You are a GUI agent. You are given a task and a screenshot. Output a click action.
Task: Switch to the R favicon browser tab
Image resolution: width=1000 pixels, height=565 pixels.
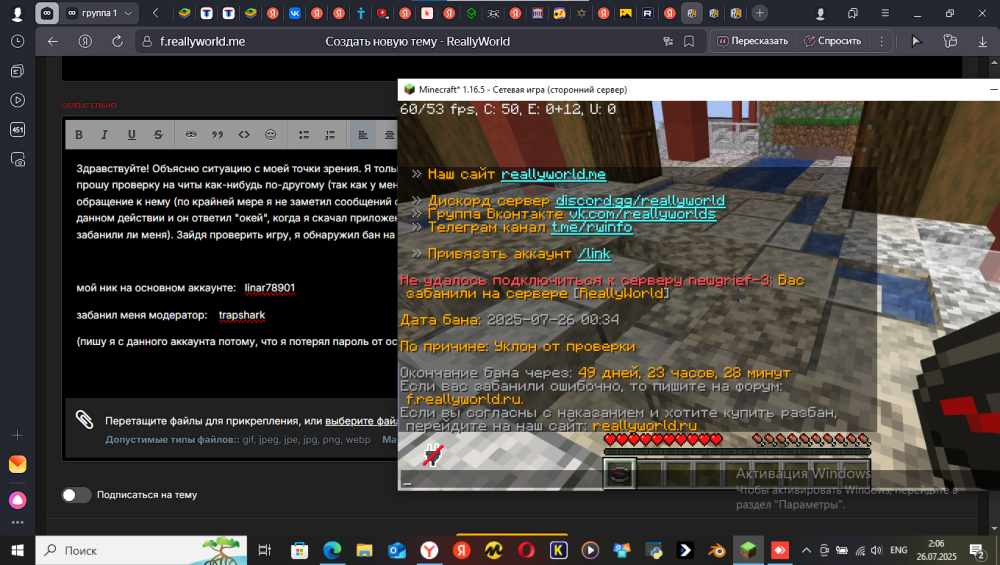point(647,13)
